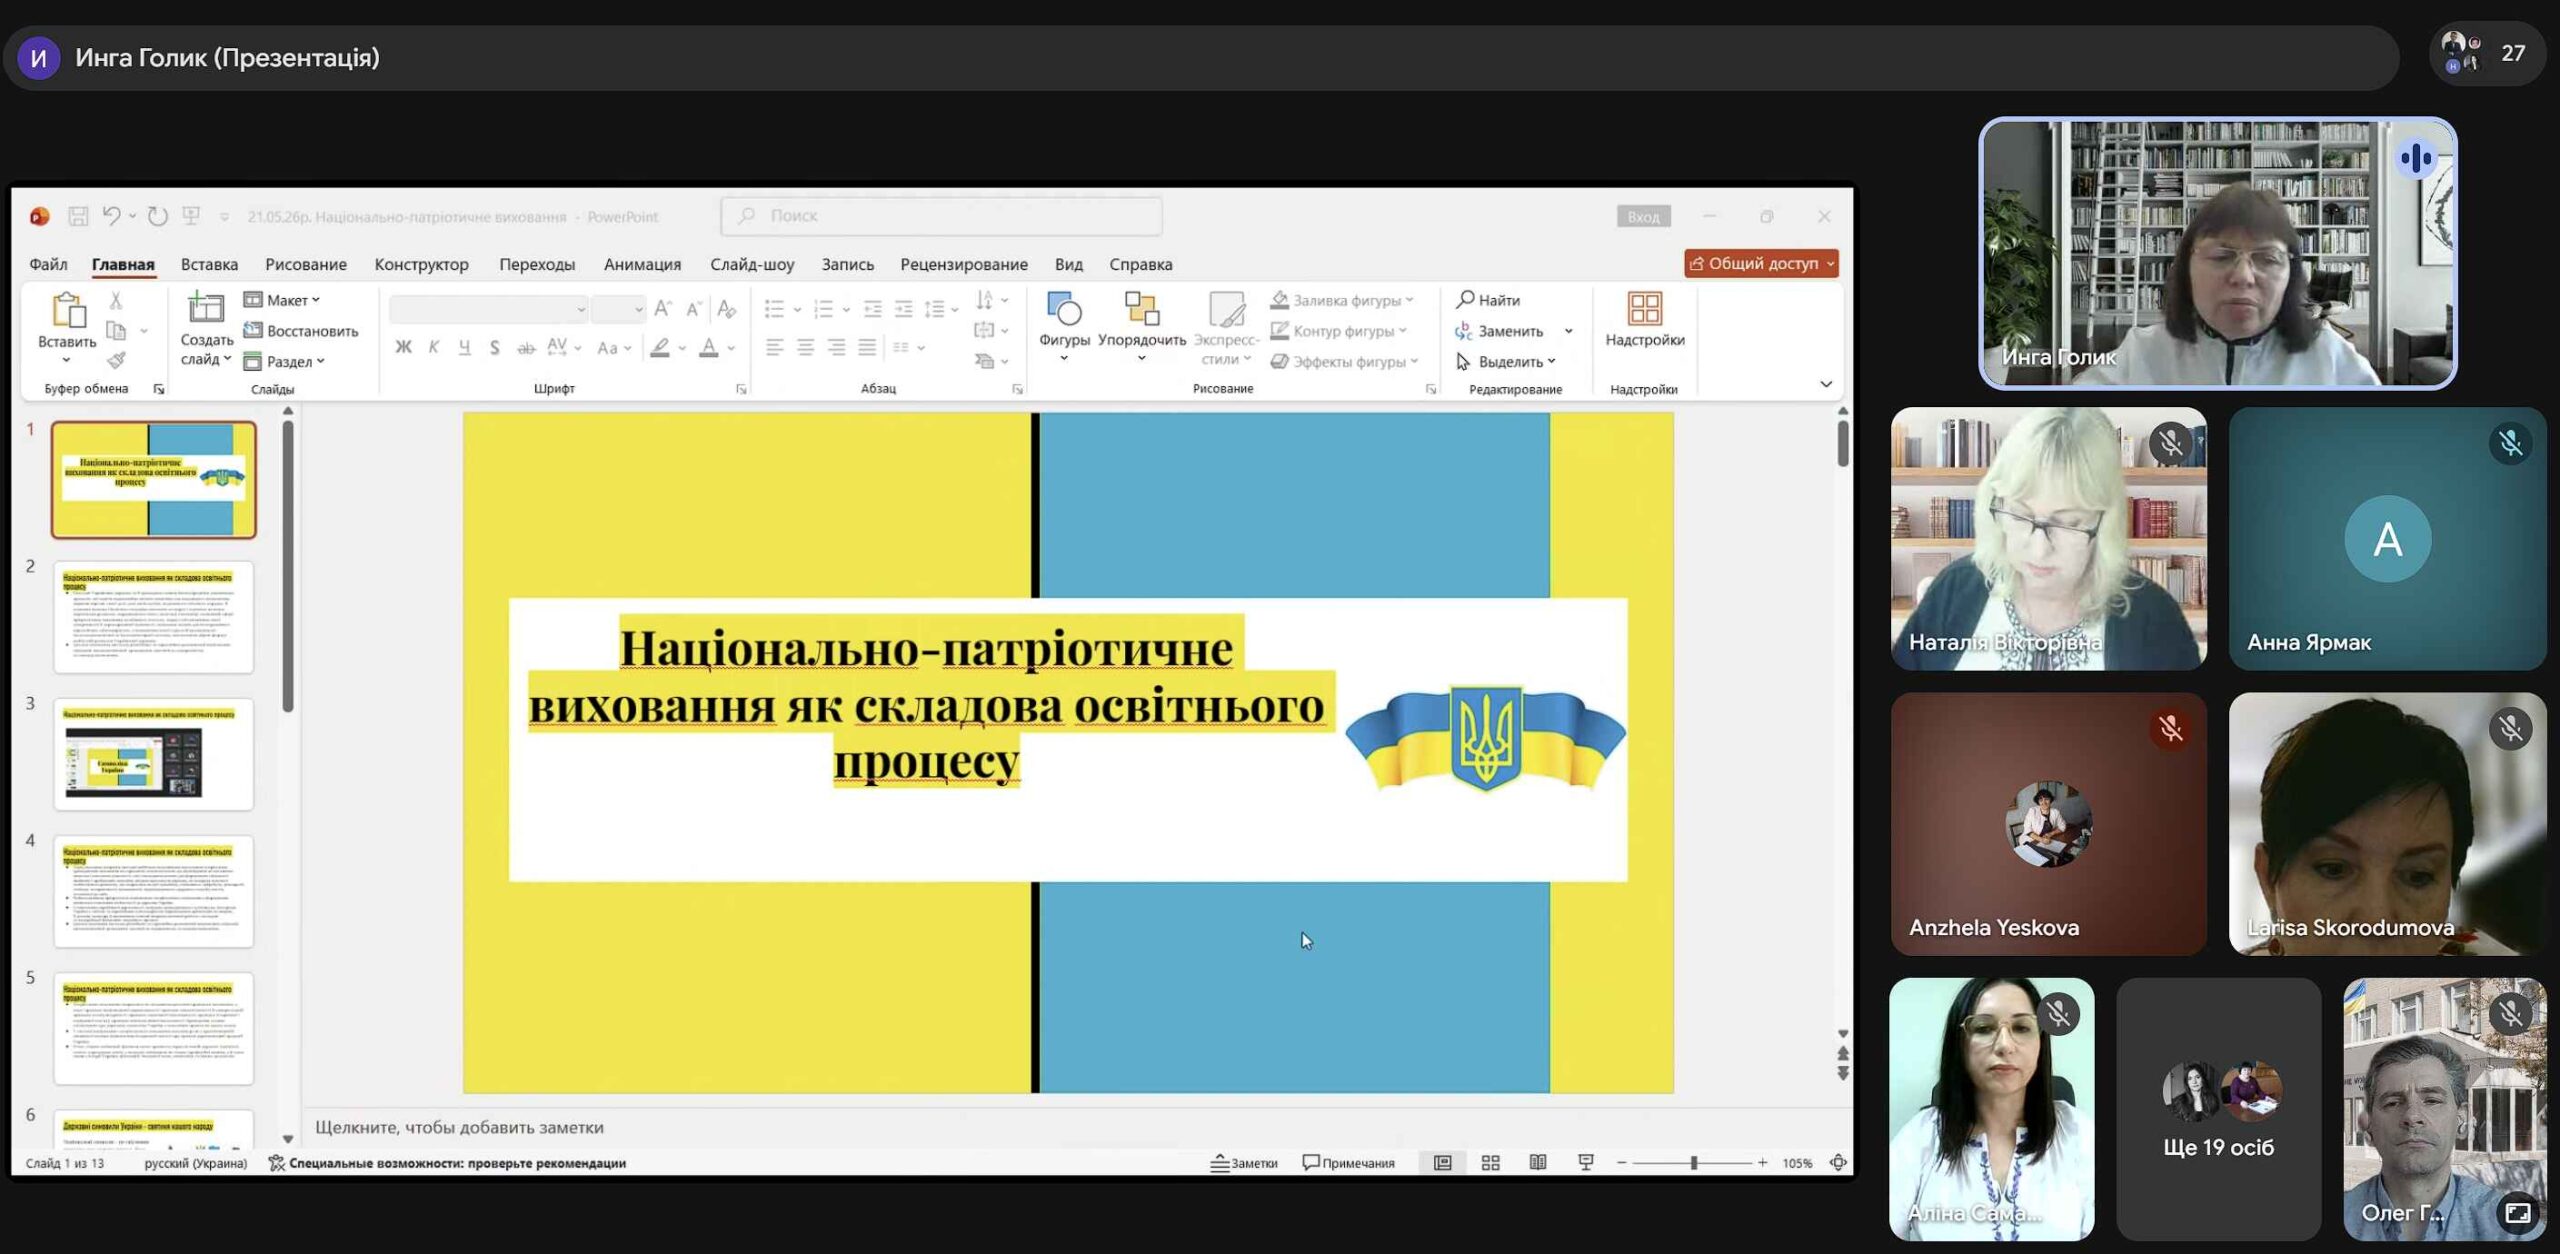Undo the last action in PowerPoint

pos(111,216)
